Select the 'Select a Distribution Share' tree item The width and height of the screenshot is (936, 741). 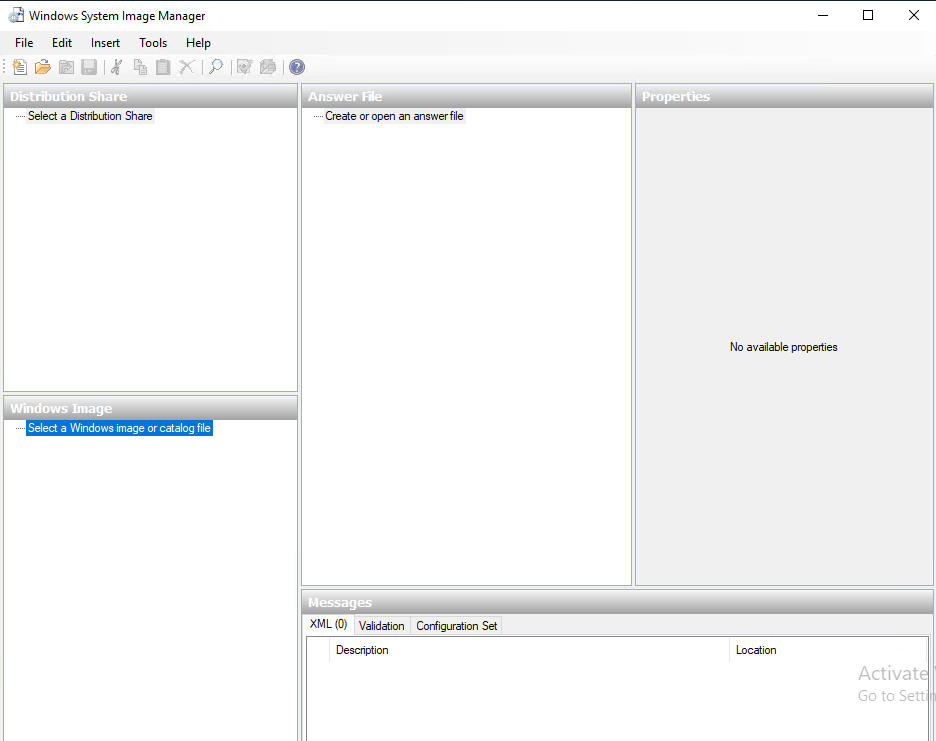point(90,116)
